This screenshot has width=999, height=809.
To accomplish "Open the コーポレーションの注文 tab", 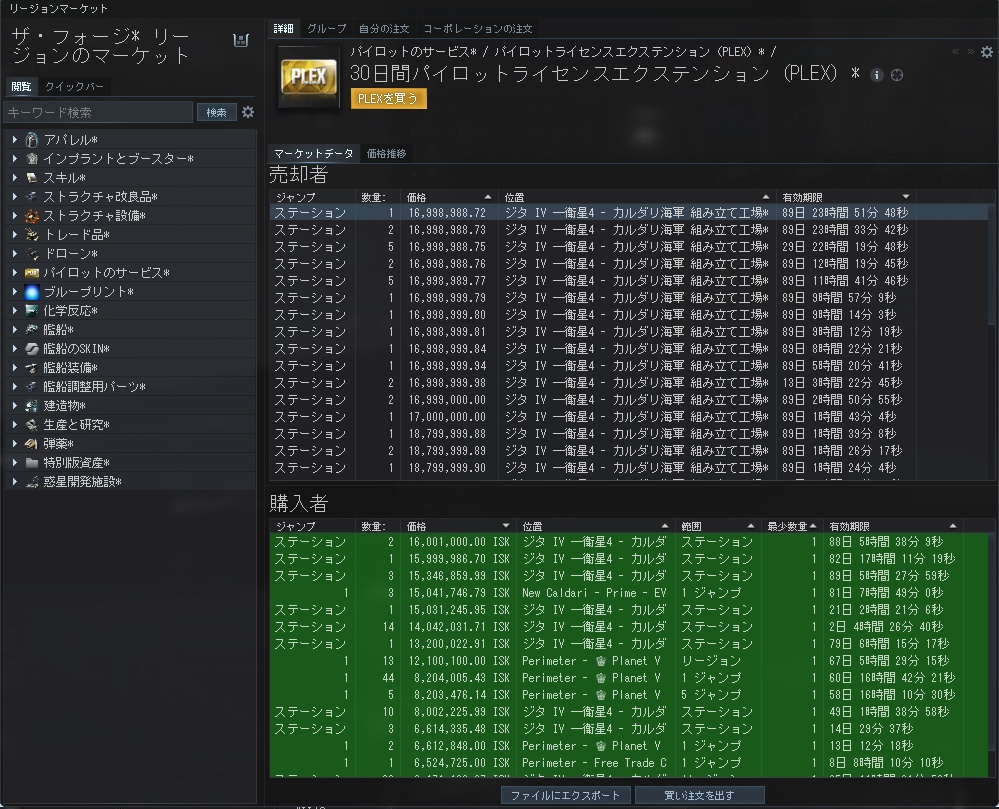I will tap(477, 29).
